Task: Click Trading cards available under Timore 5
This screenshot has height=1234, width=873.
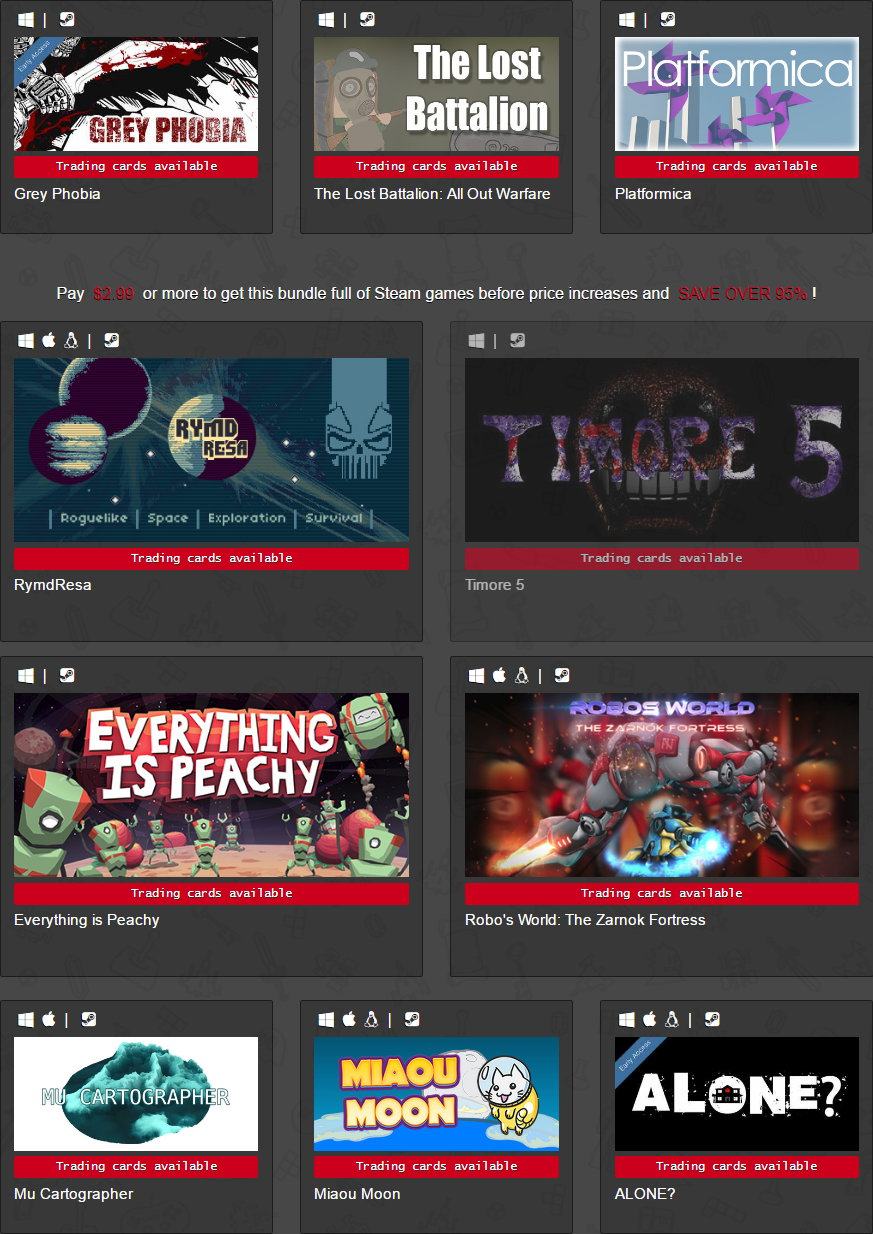Action: coord(662,558)
